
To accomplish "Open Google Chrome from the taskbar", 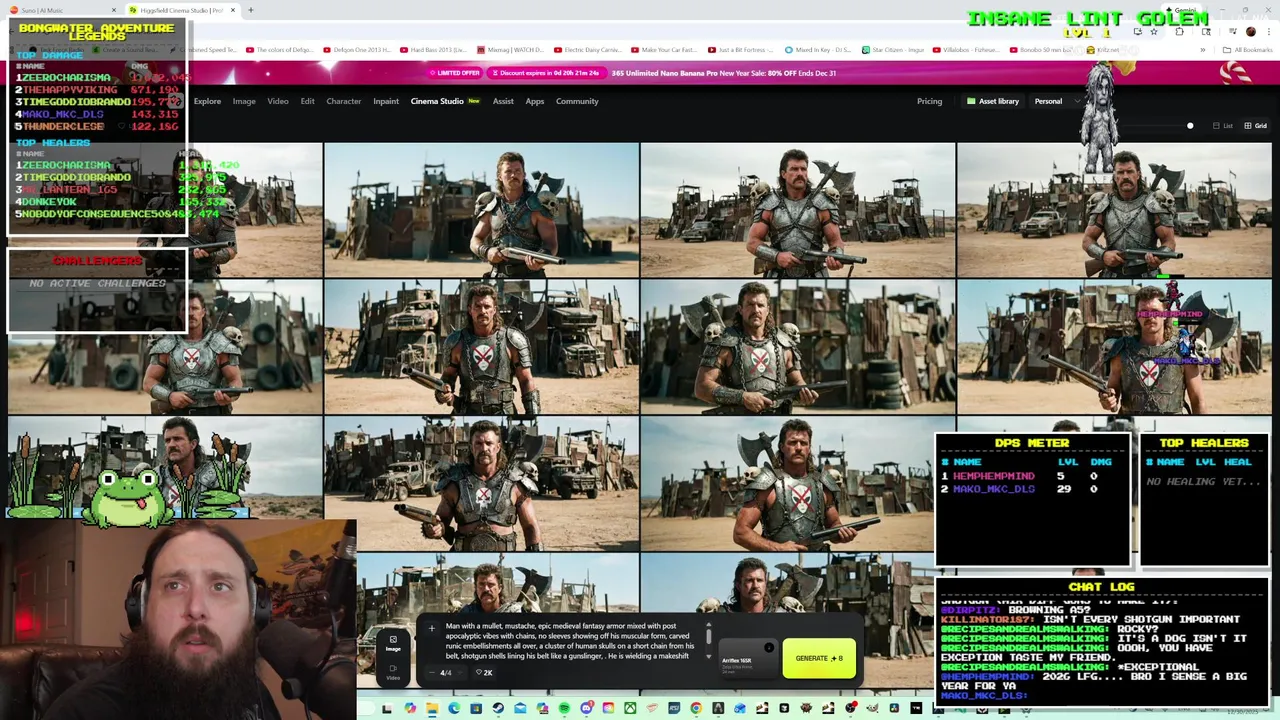I will pyautogui.click(x=696, y=708).
